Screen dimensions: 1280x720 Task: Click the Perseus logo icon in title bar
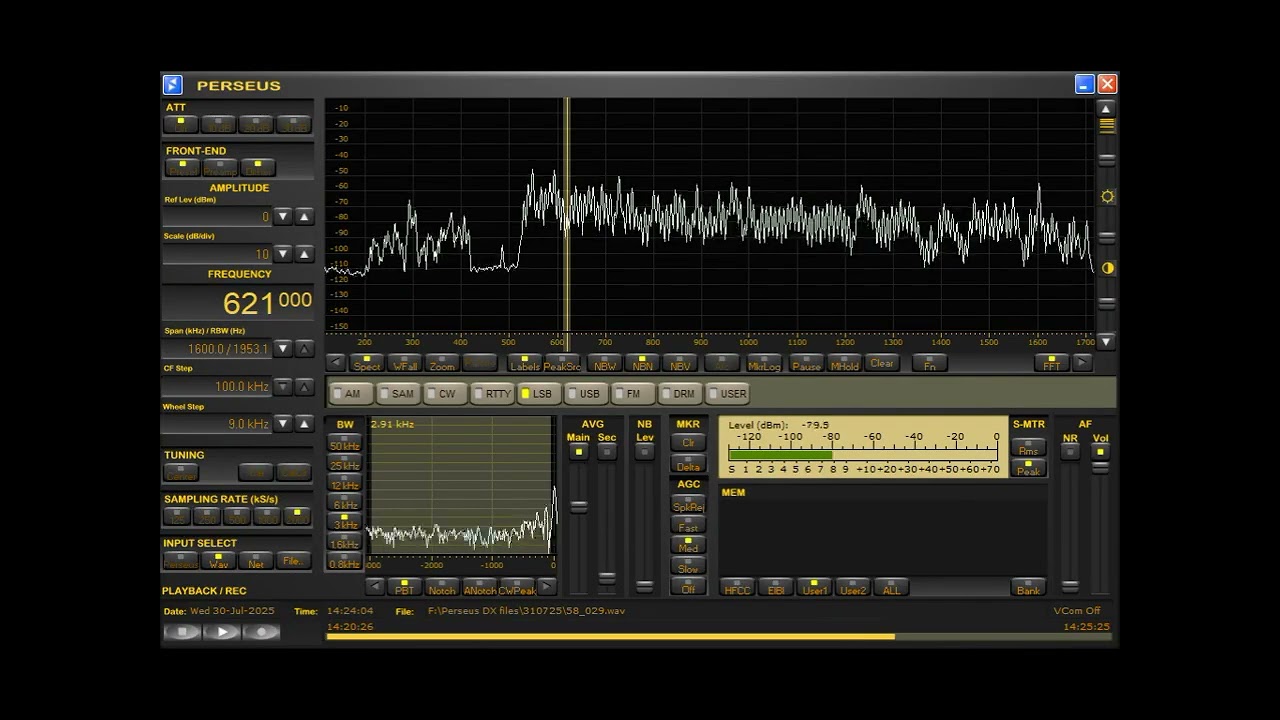[172, 85]
